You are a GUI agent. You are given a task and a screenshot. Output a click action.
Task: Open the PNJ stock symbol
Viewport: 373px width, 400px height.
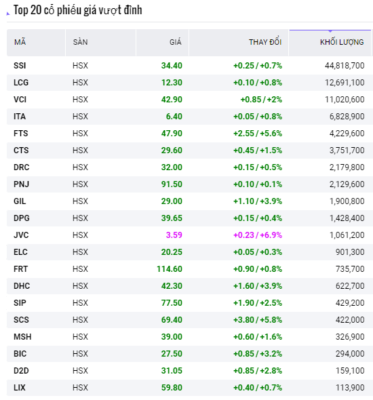(21, 184)
